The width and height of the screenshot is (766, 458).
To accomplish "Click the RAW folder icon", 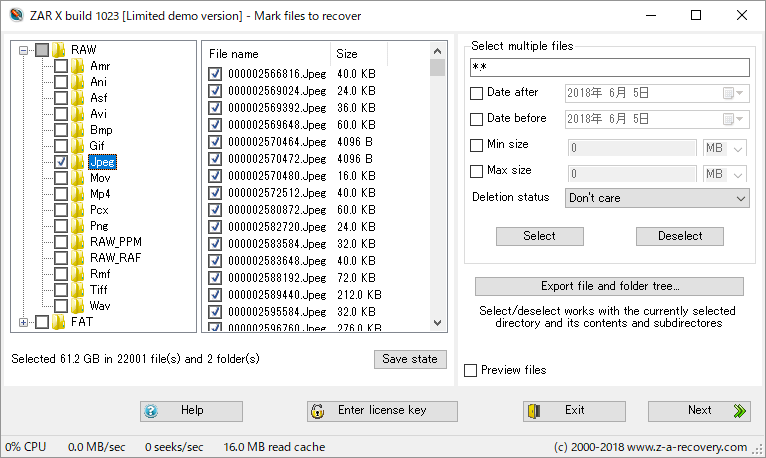I will coord(59,49).
